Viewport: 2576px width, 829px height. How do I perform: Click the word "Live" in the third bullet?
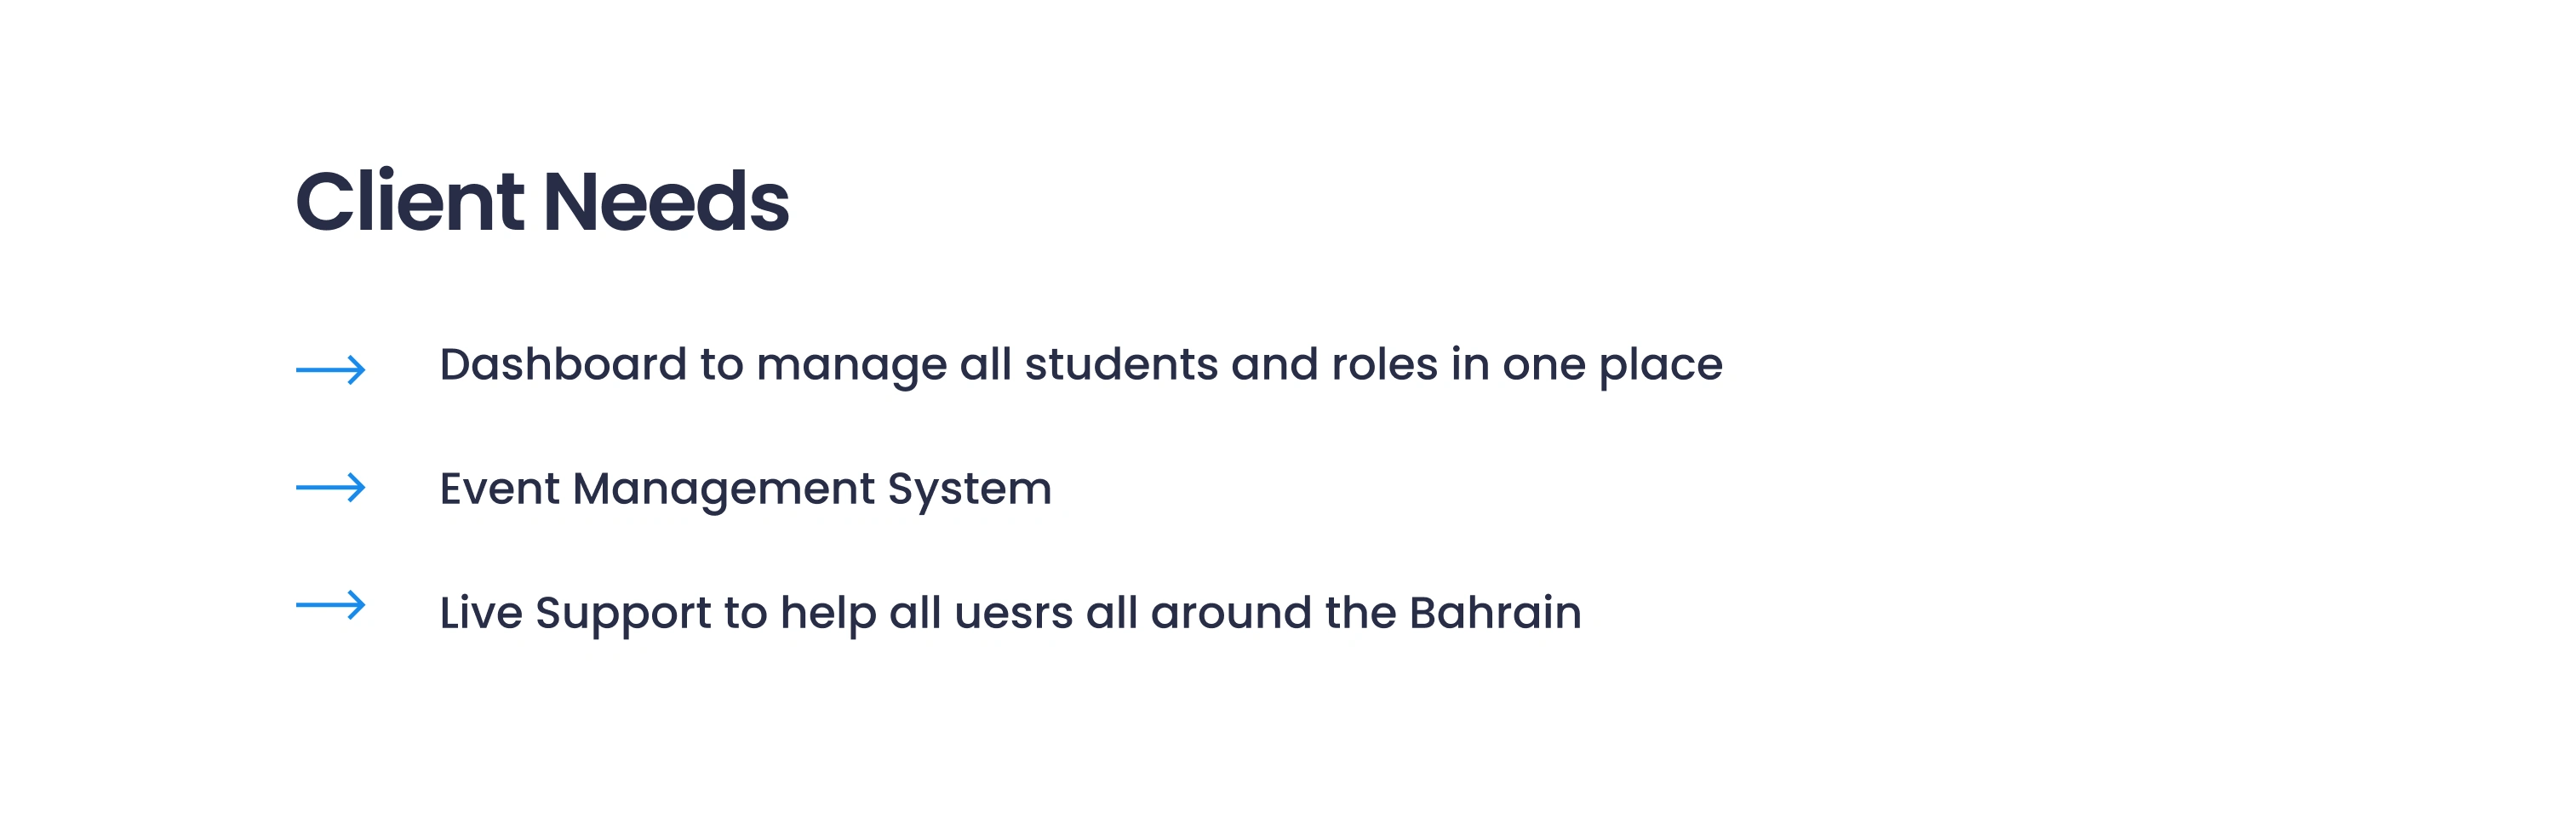point(480,613)
